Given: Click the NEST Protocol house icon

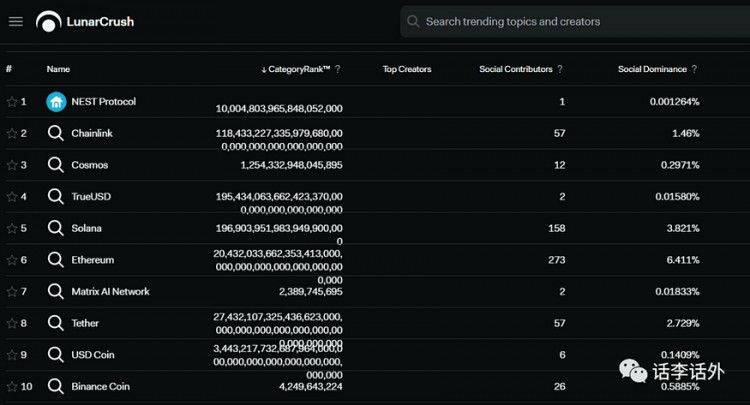Looking at the screenshot, I should [x=56, y=102].
